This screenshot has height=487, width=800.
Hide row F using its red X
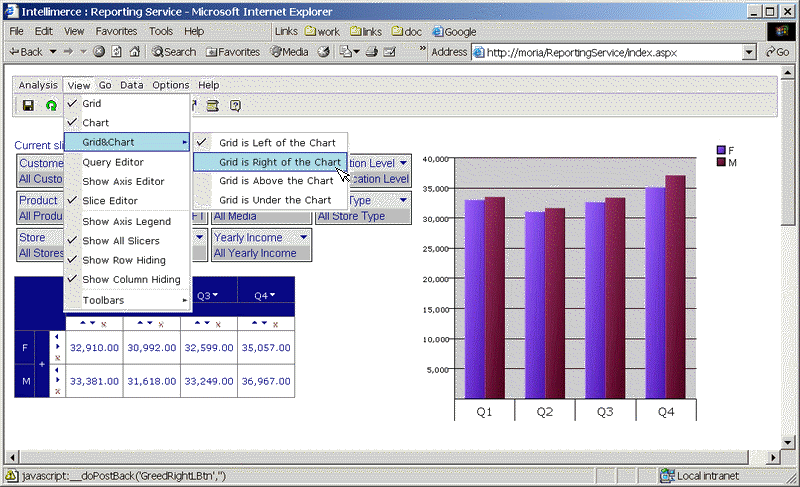(58, 358)
